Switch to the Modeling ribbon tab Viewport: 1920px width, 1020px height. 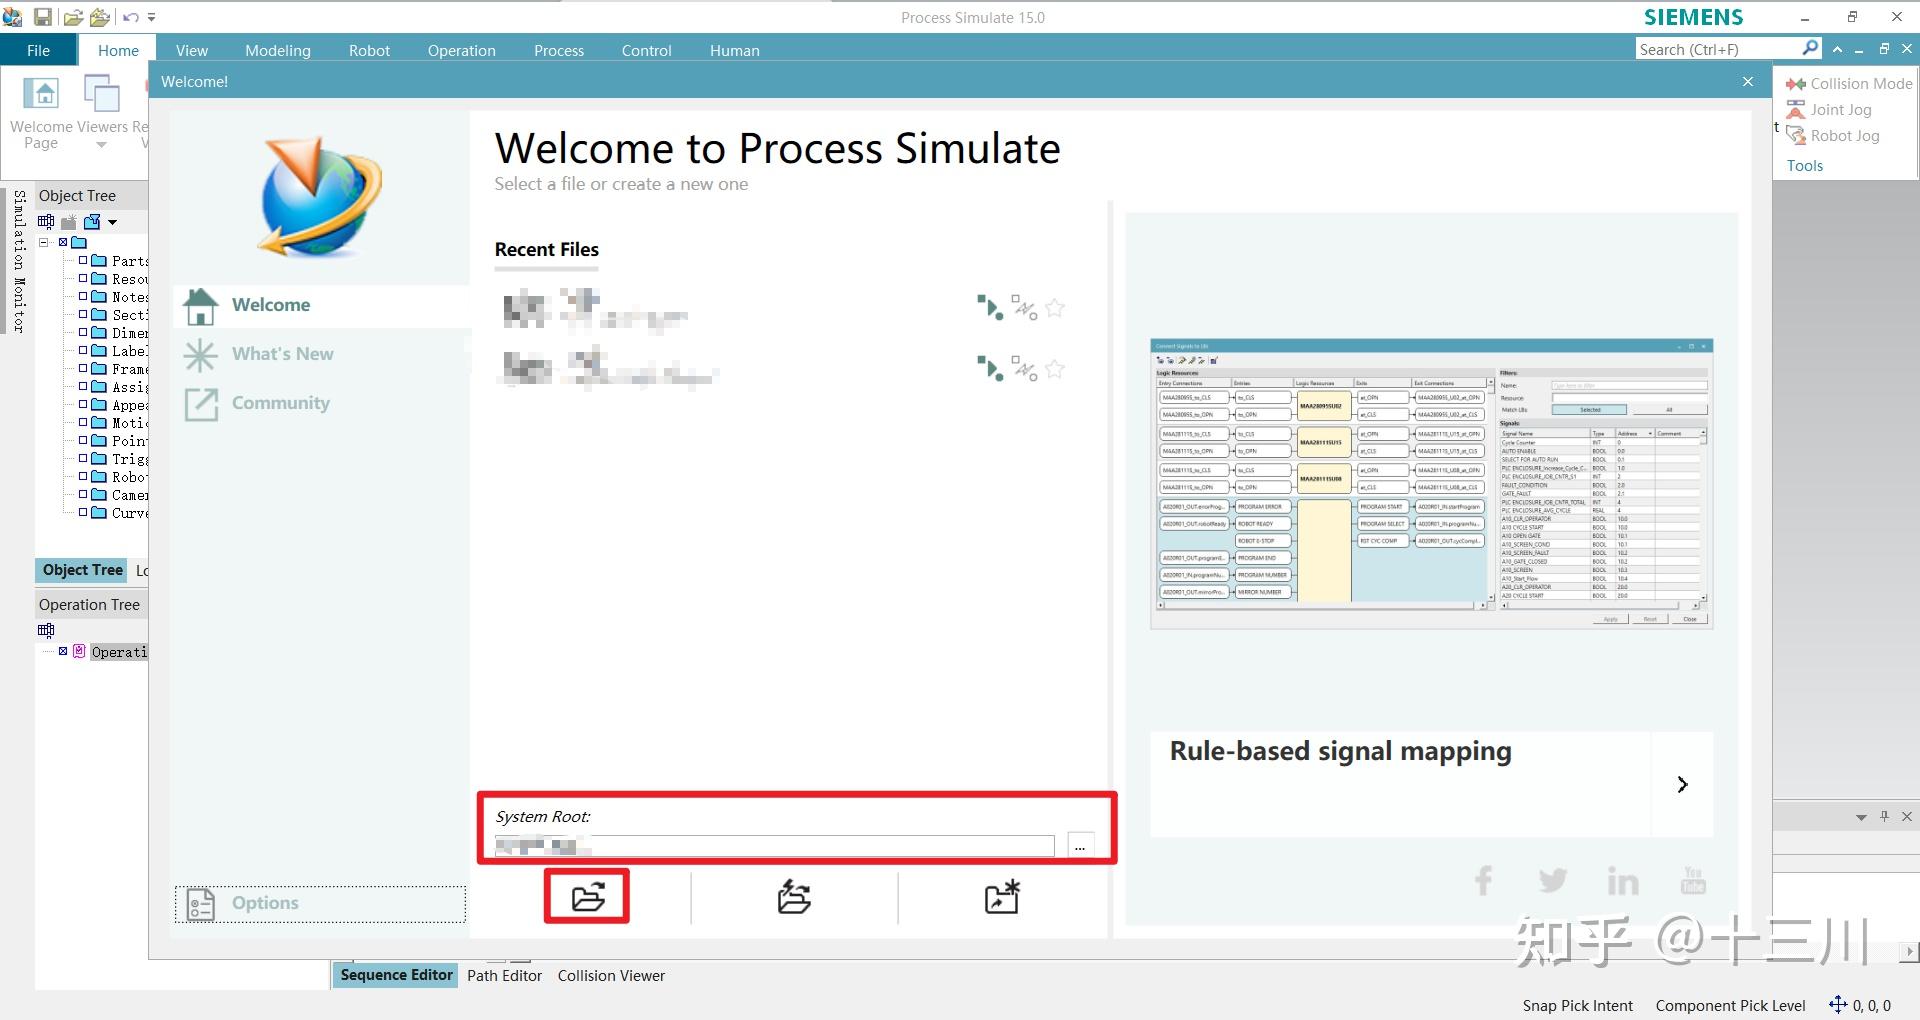[x=277, y=49]
